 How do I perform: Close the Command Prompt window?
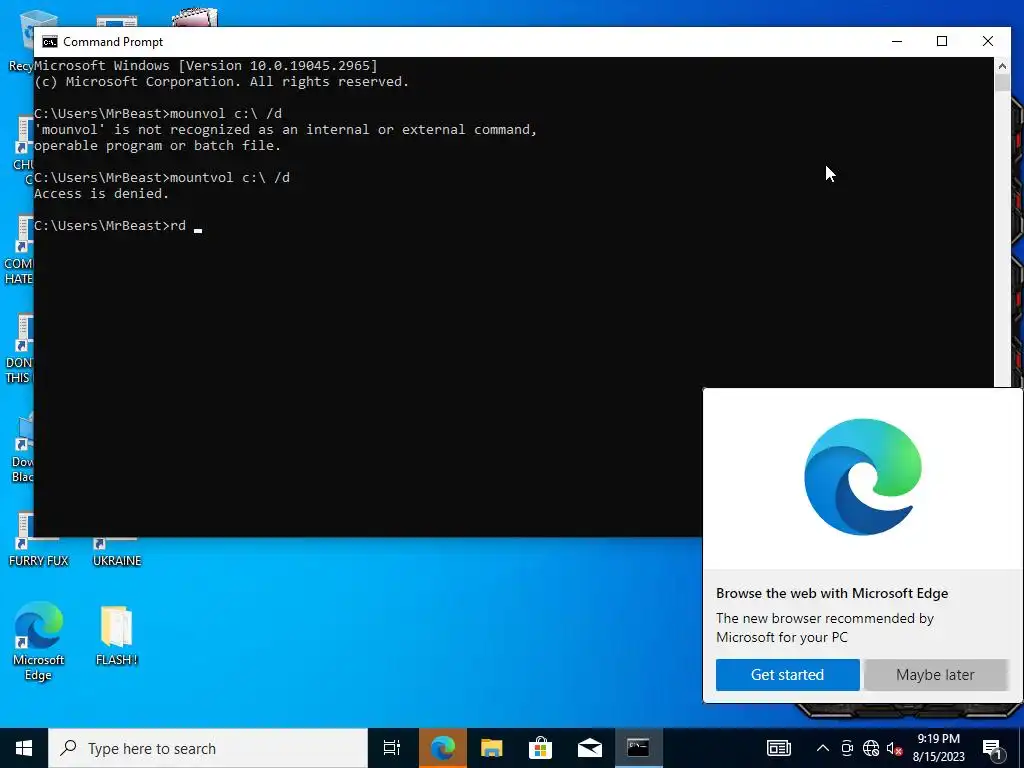pyautogui.click(x=987, y=41)
